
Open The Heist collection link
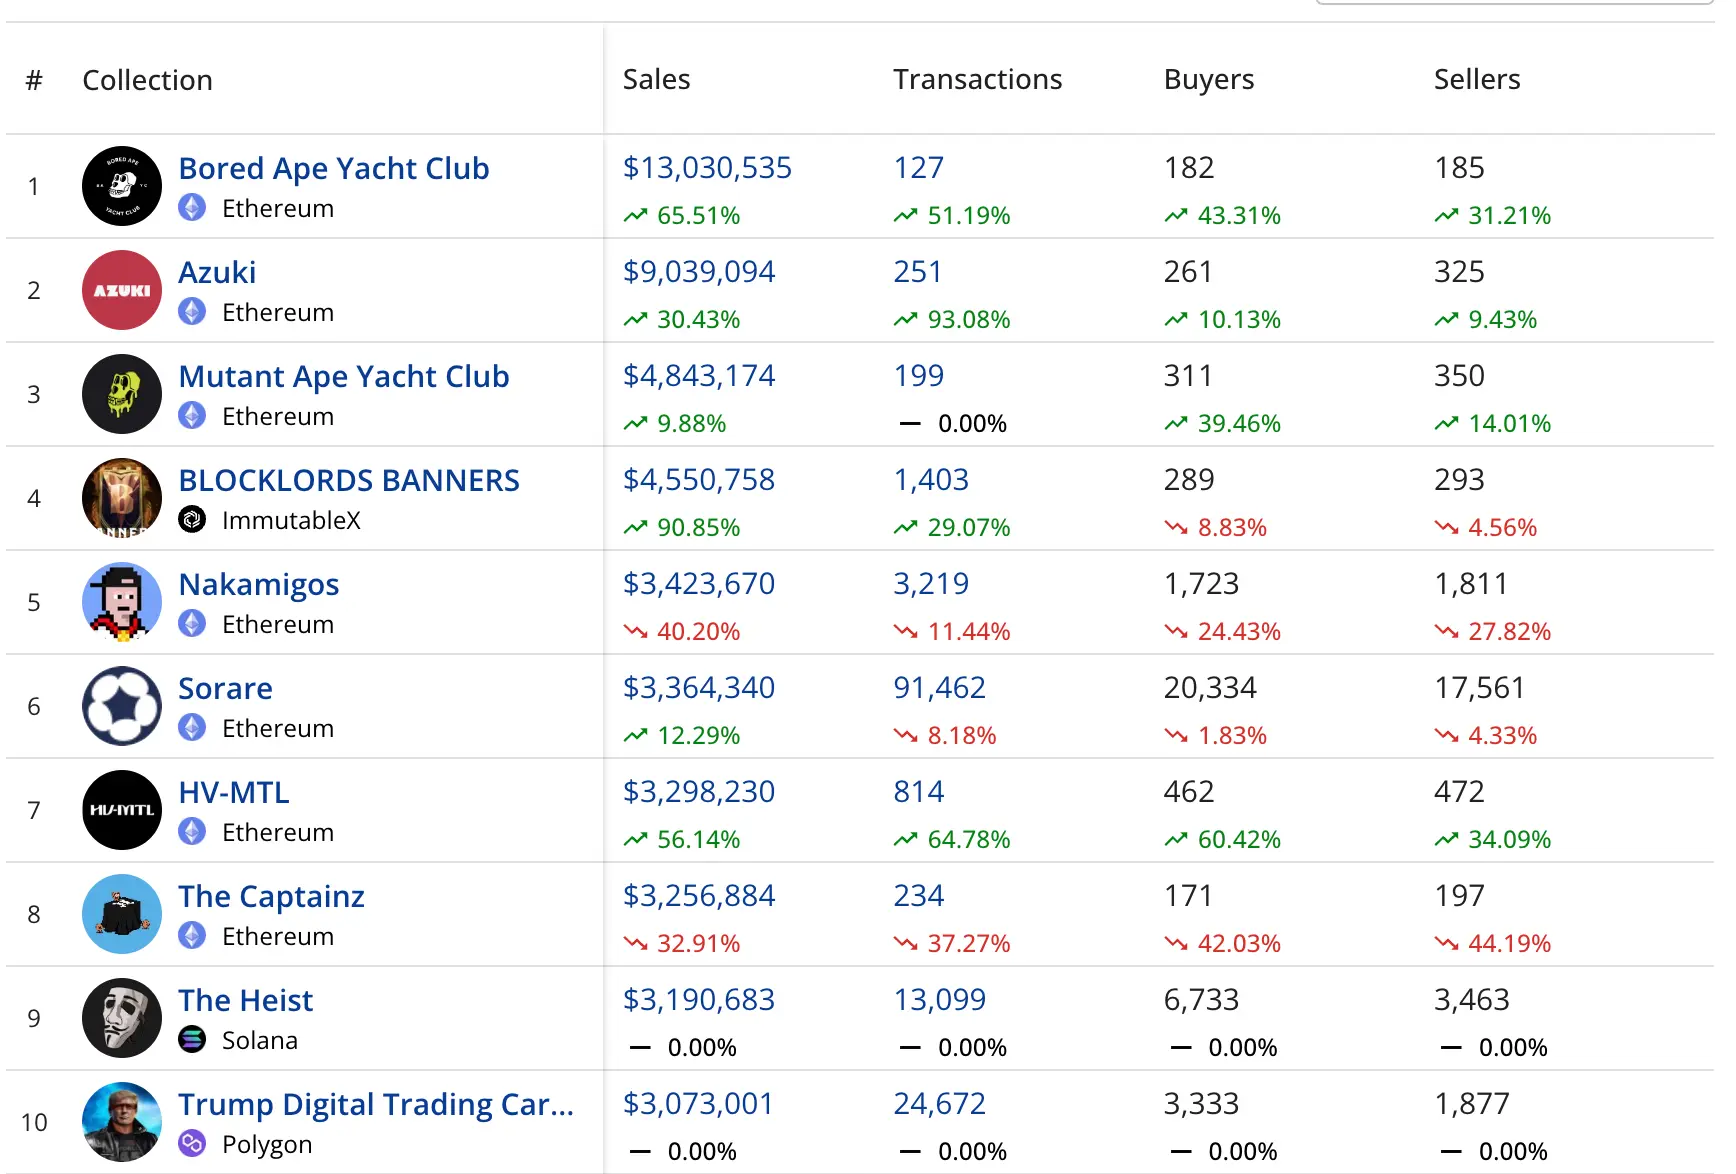click(x=245, y=1000)
